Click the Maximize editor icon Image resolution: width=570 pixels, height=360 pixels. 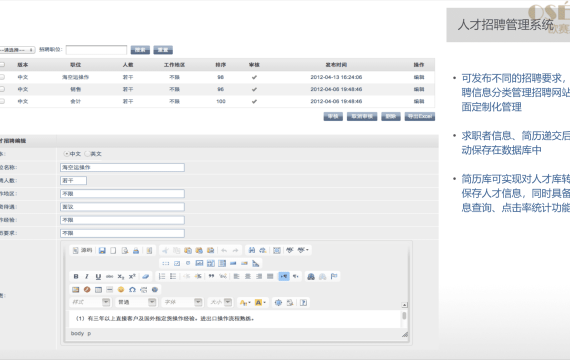(x=278, y=303)
